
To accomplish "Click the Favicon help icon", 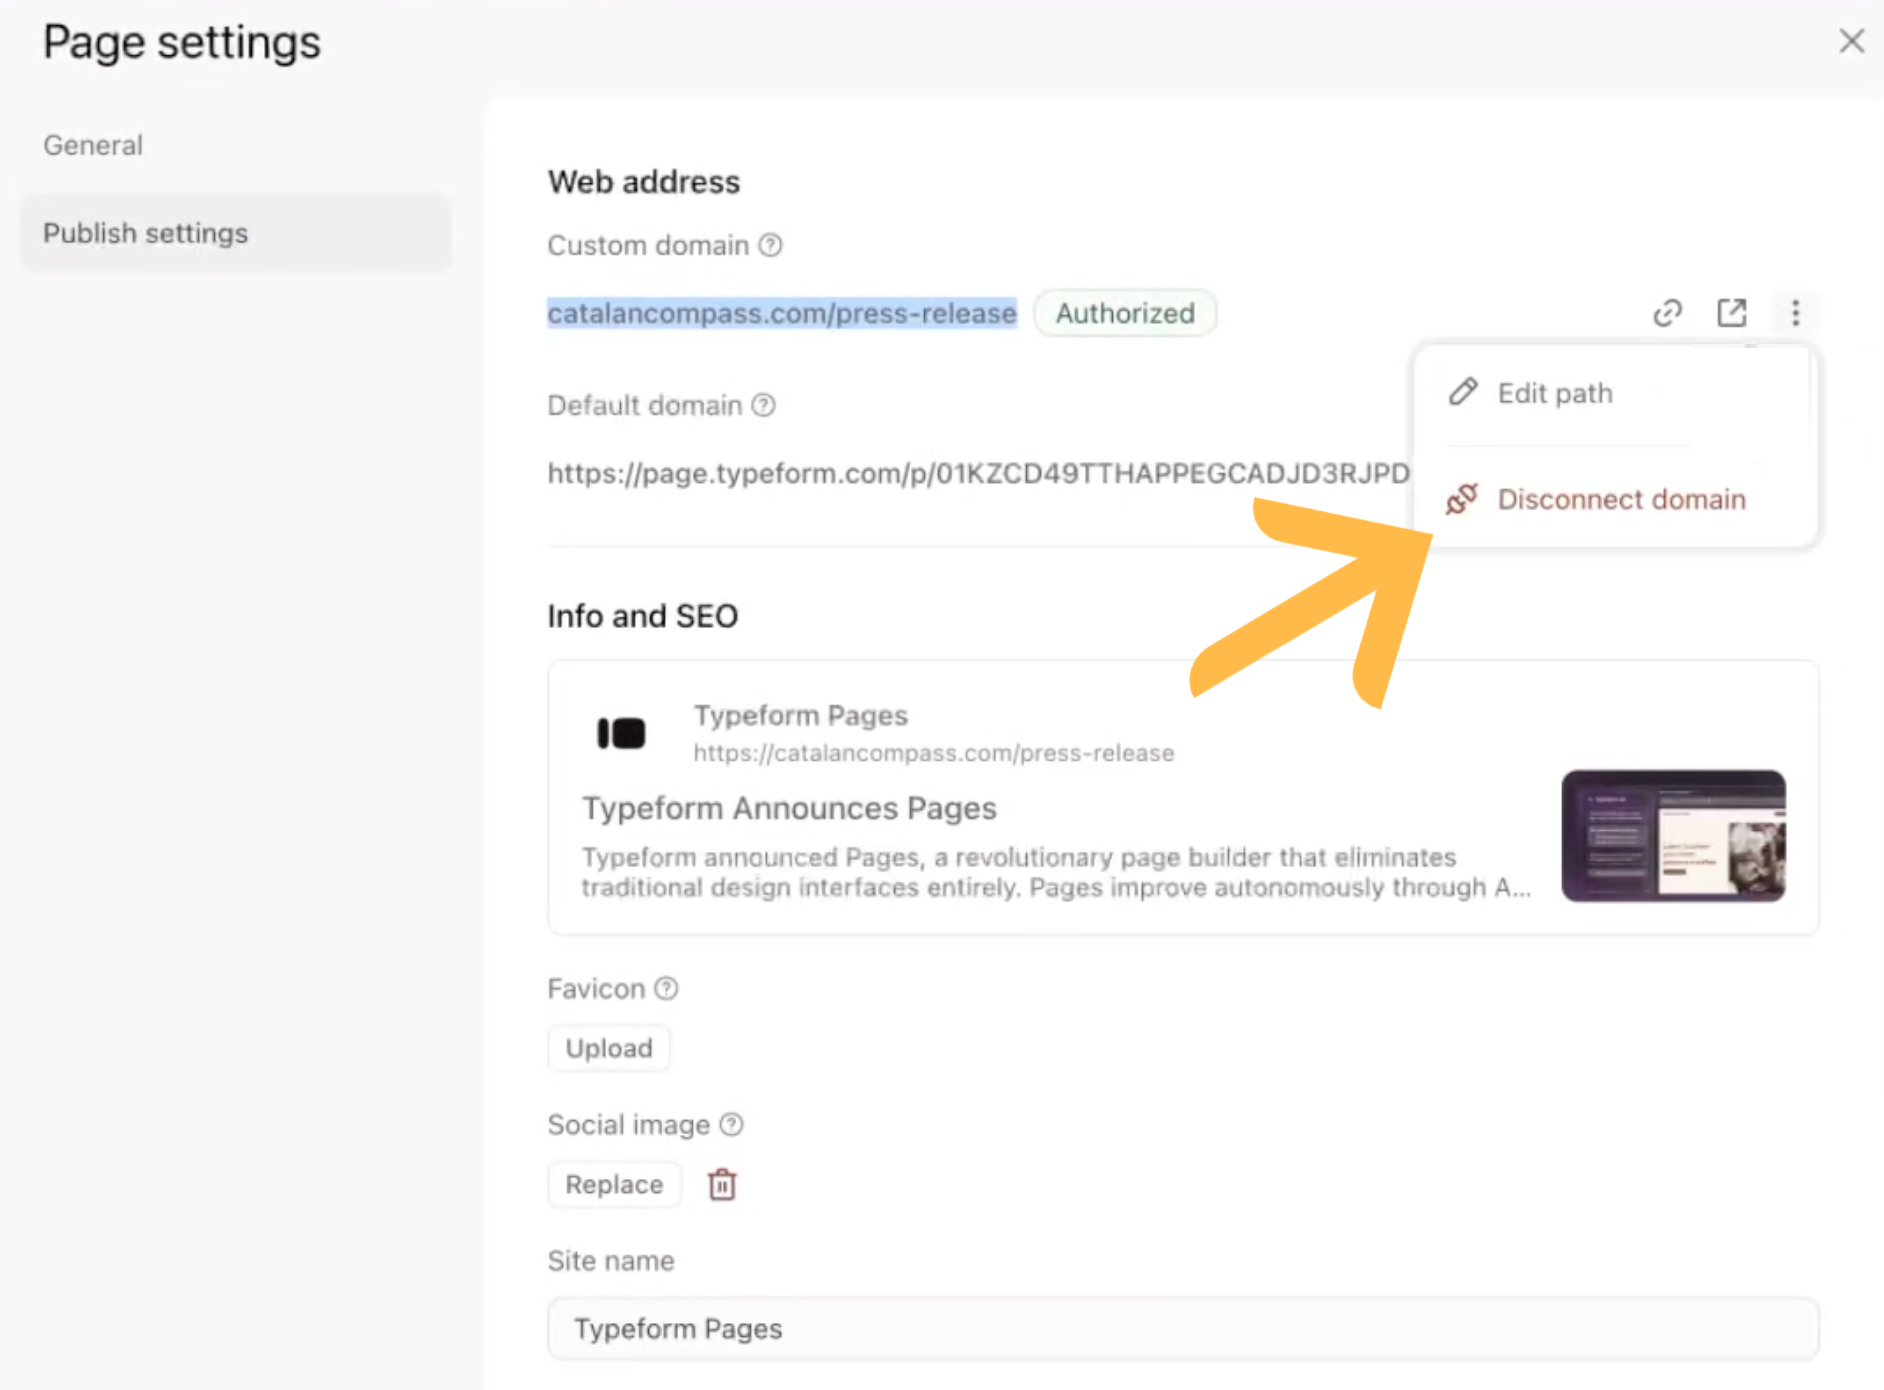I will [666, 989].
